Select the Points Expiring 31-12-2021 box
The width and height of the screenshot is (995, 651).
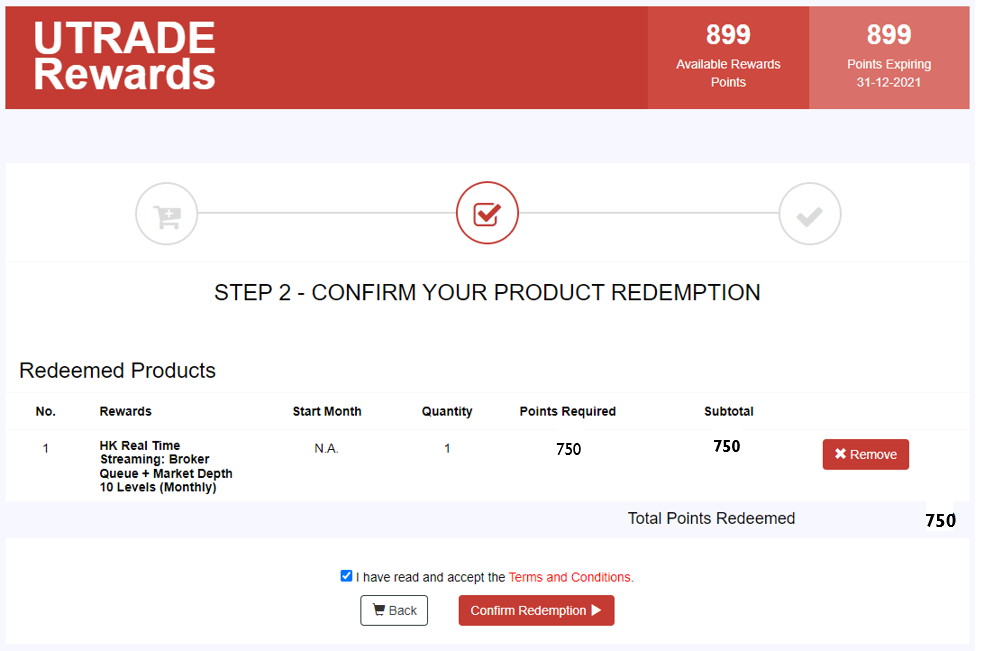coord(889,57)
